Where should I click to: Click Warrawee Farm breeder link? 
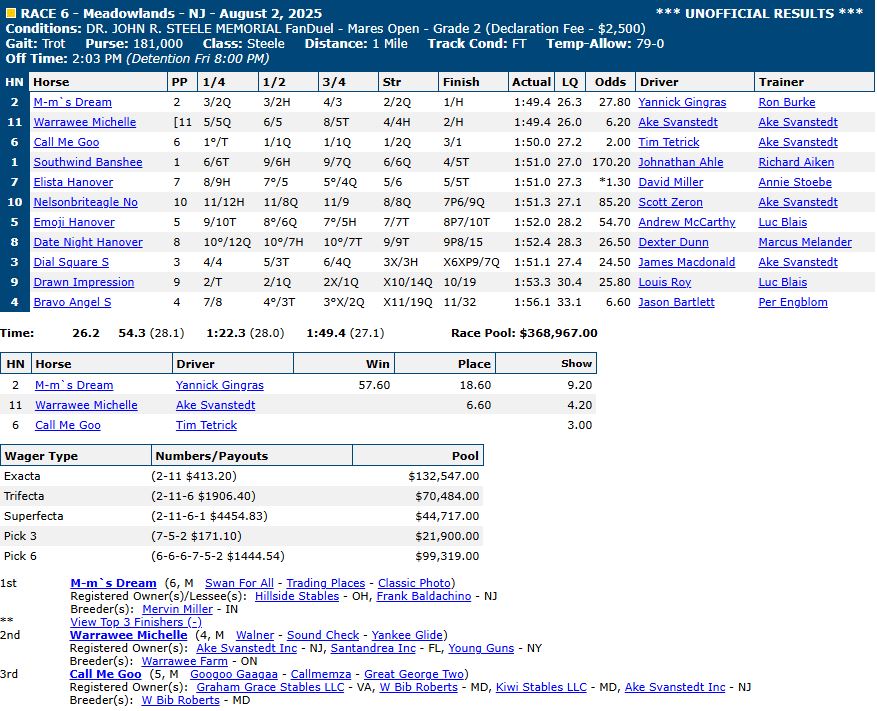[x=184, y=661]
